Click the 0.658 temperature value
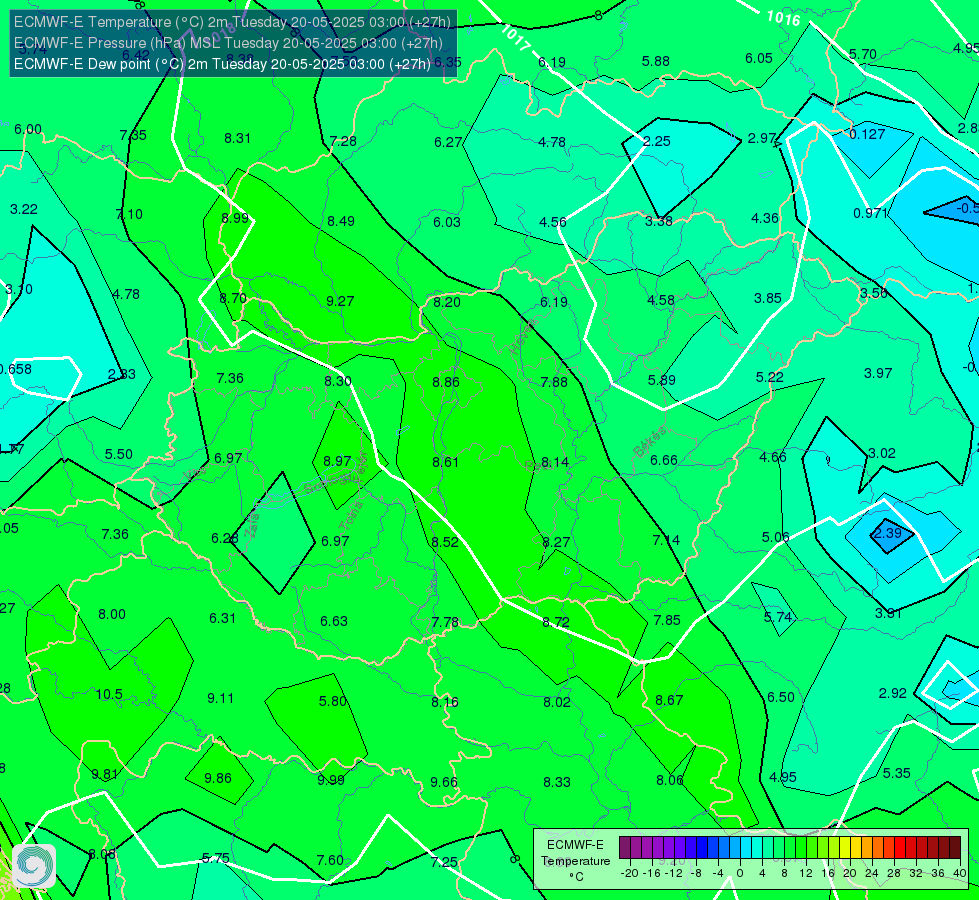Screen dimensions: 979x900 tap(15, 369)
